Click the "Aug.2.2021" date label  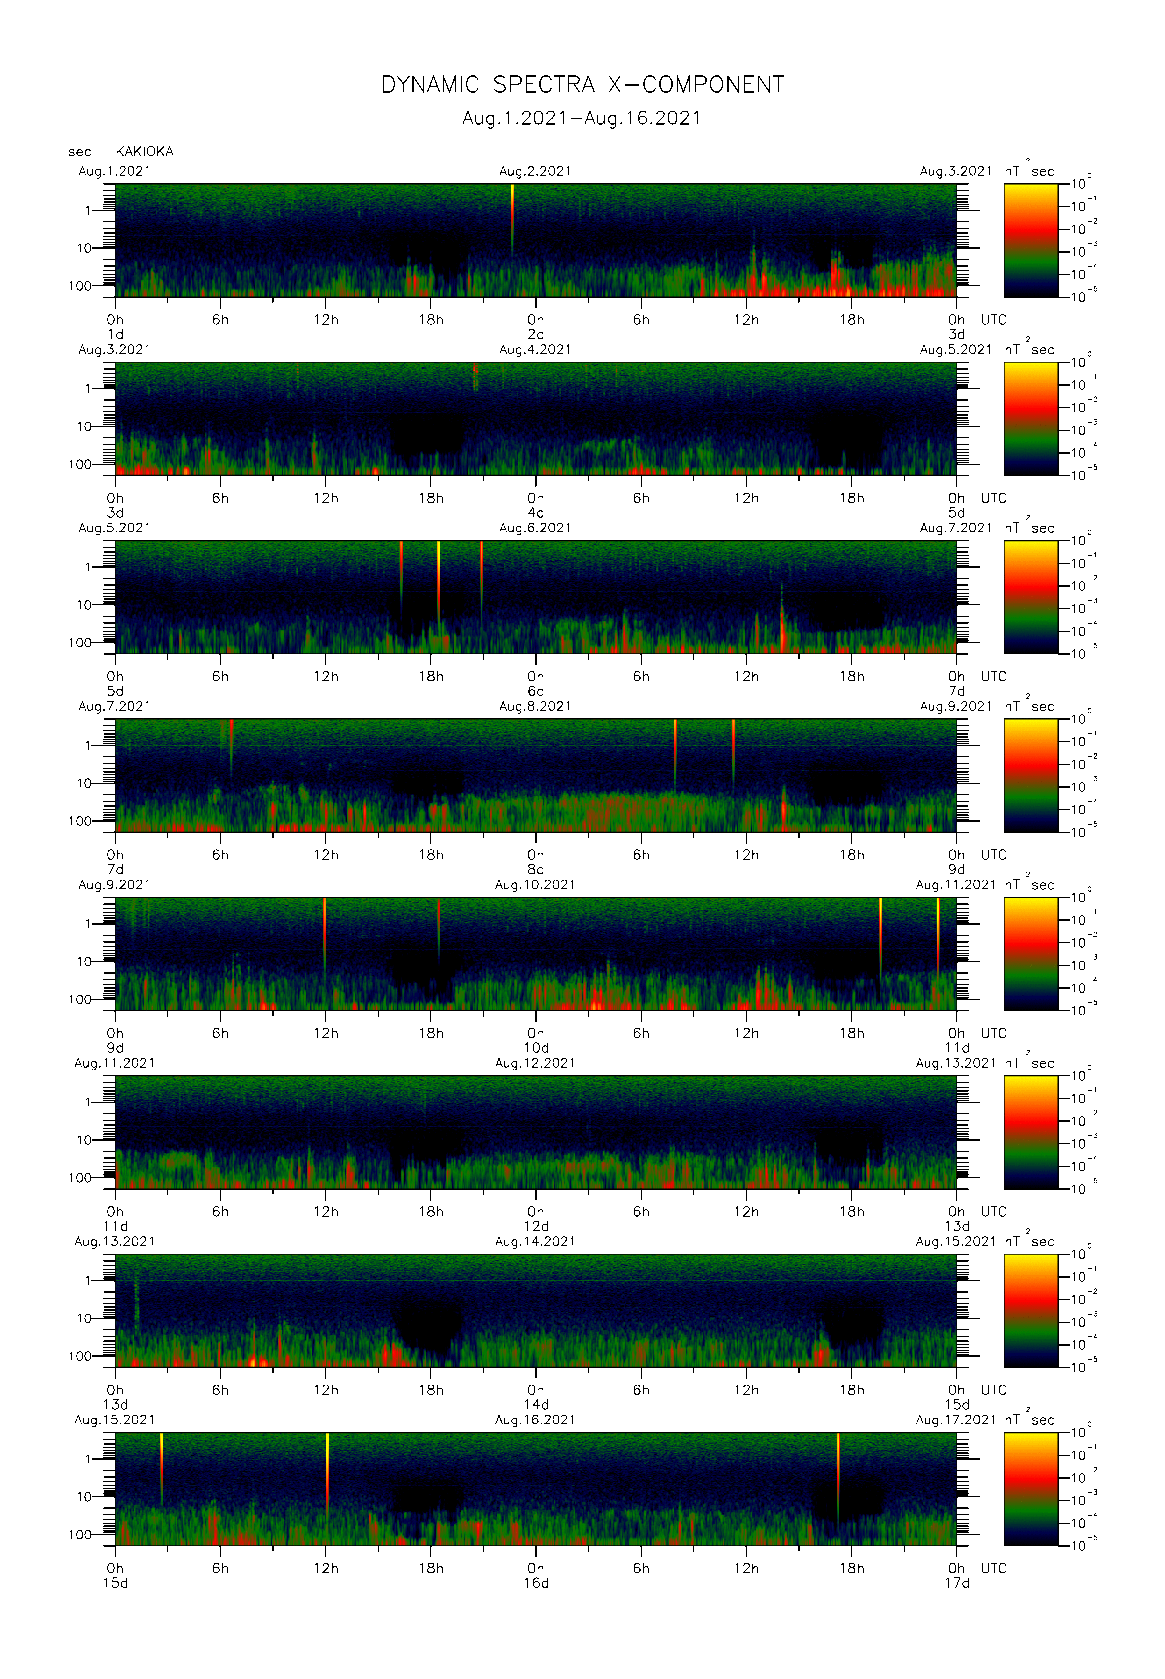pos(535,171)
